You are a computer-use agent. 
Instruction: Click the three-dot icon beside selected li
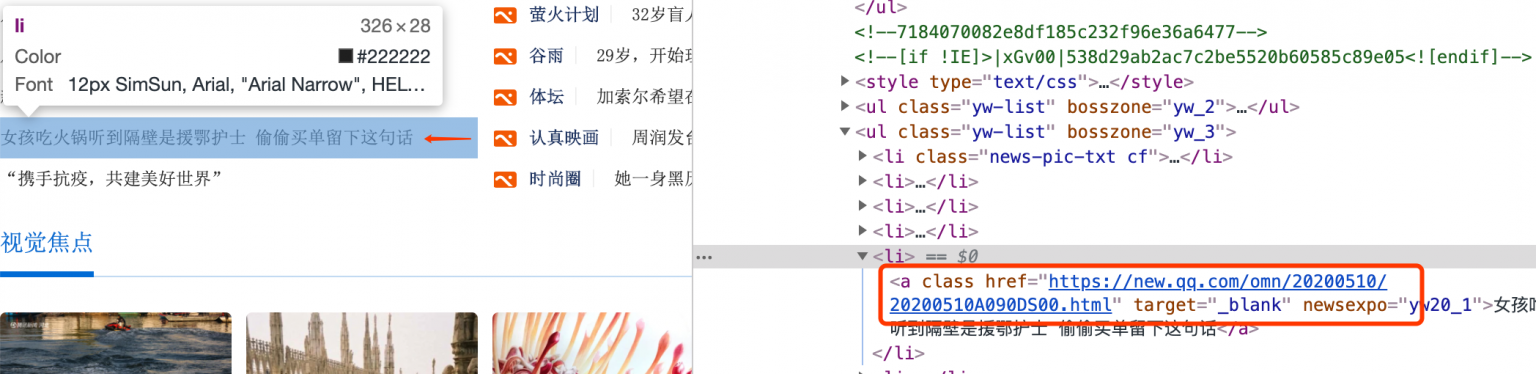click(x=705, y=257)
